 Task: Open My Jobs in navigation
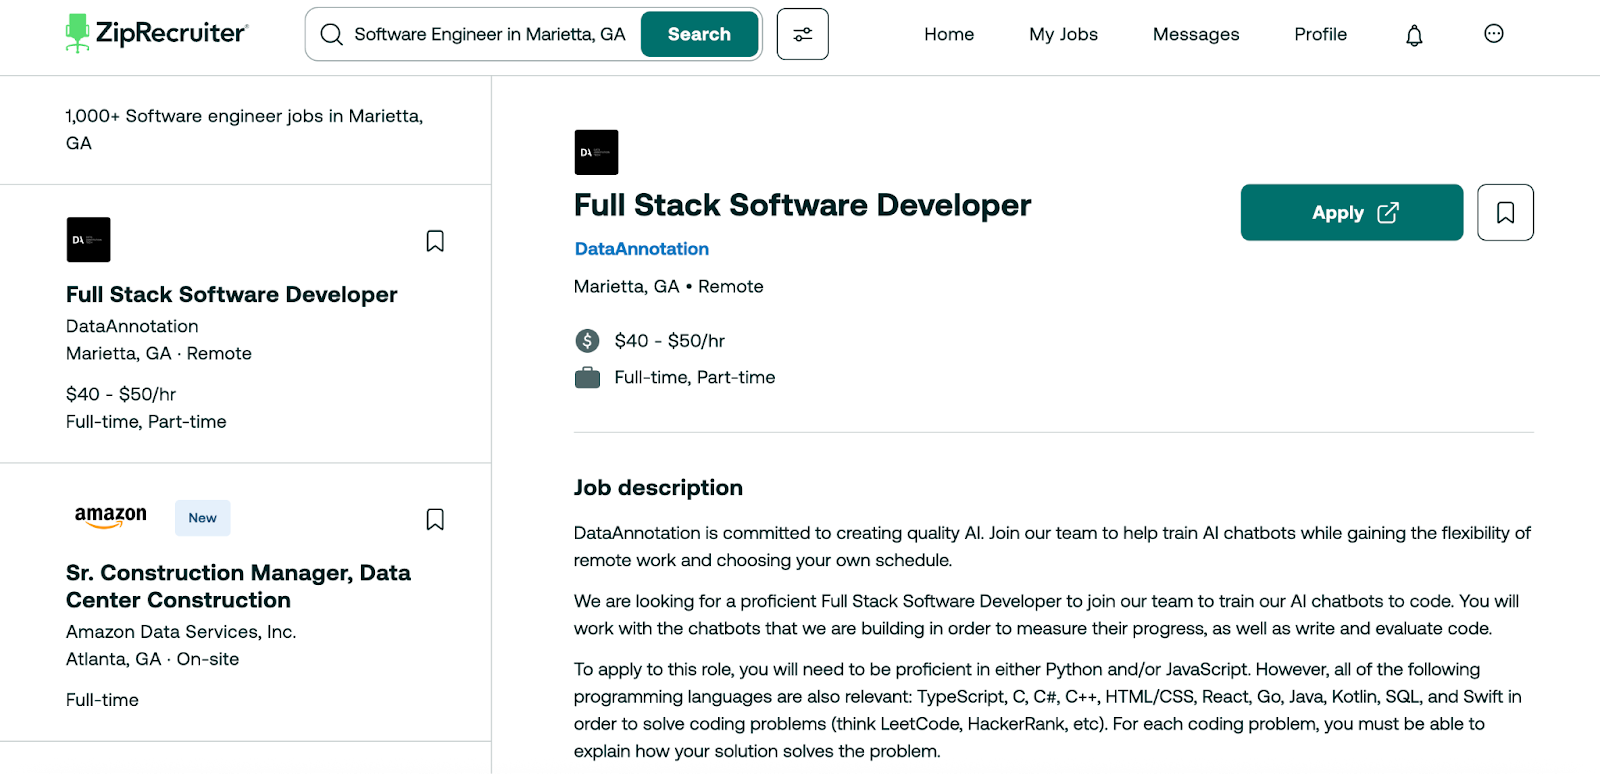(x=1063, y=34)
